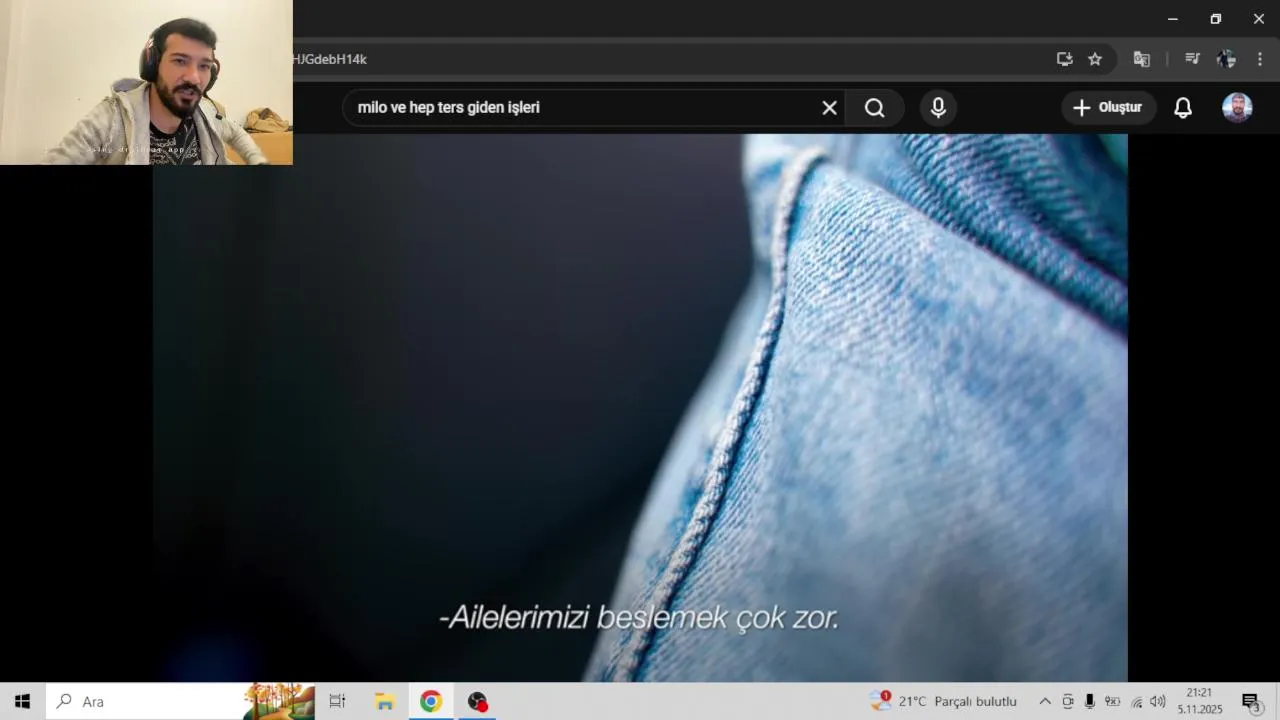Open the translate extension icon
This screenshot has height=720, width=1280.
point(1141,59)
